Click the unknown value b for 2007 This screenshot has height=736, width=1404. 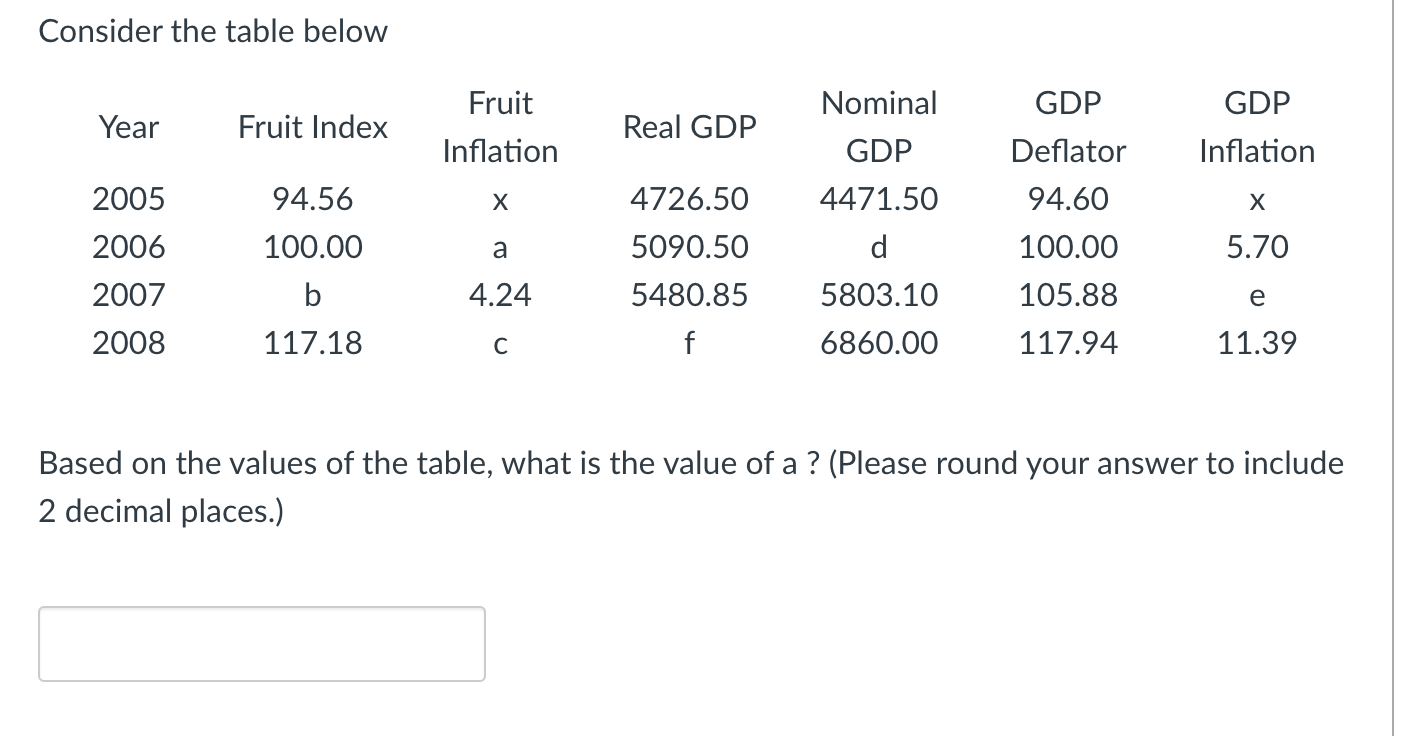coord(312,295)
